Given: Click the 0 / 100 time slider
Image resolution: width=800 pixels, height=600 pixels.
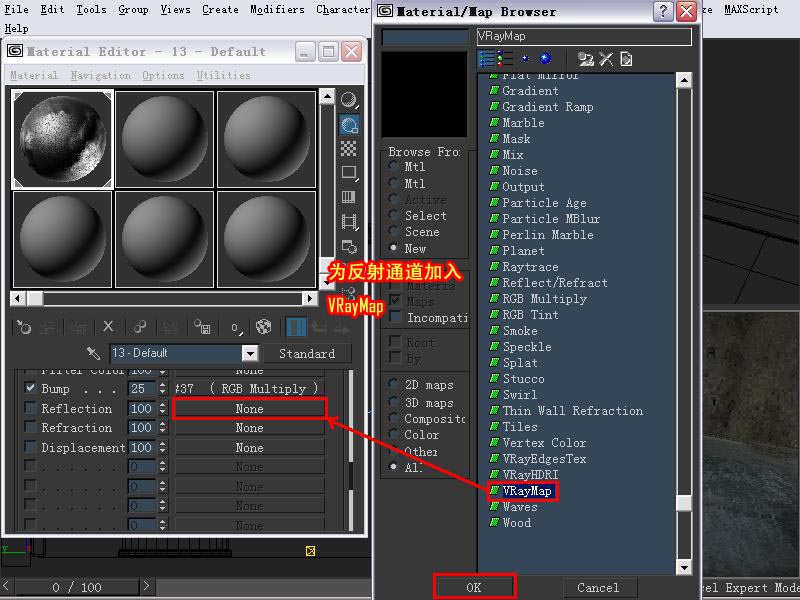Looking at the screenshot, I should 77,587.
